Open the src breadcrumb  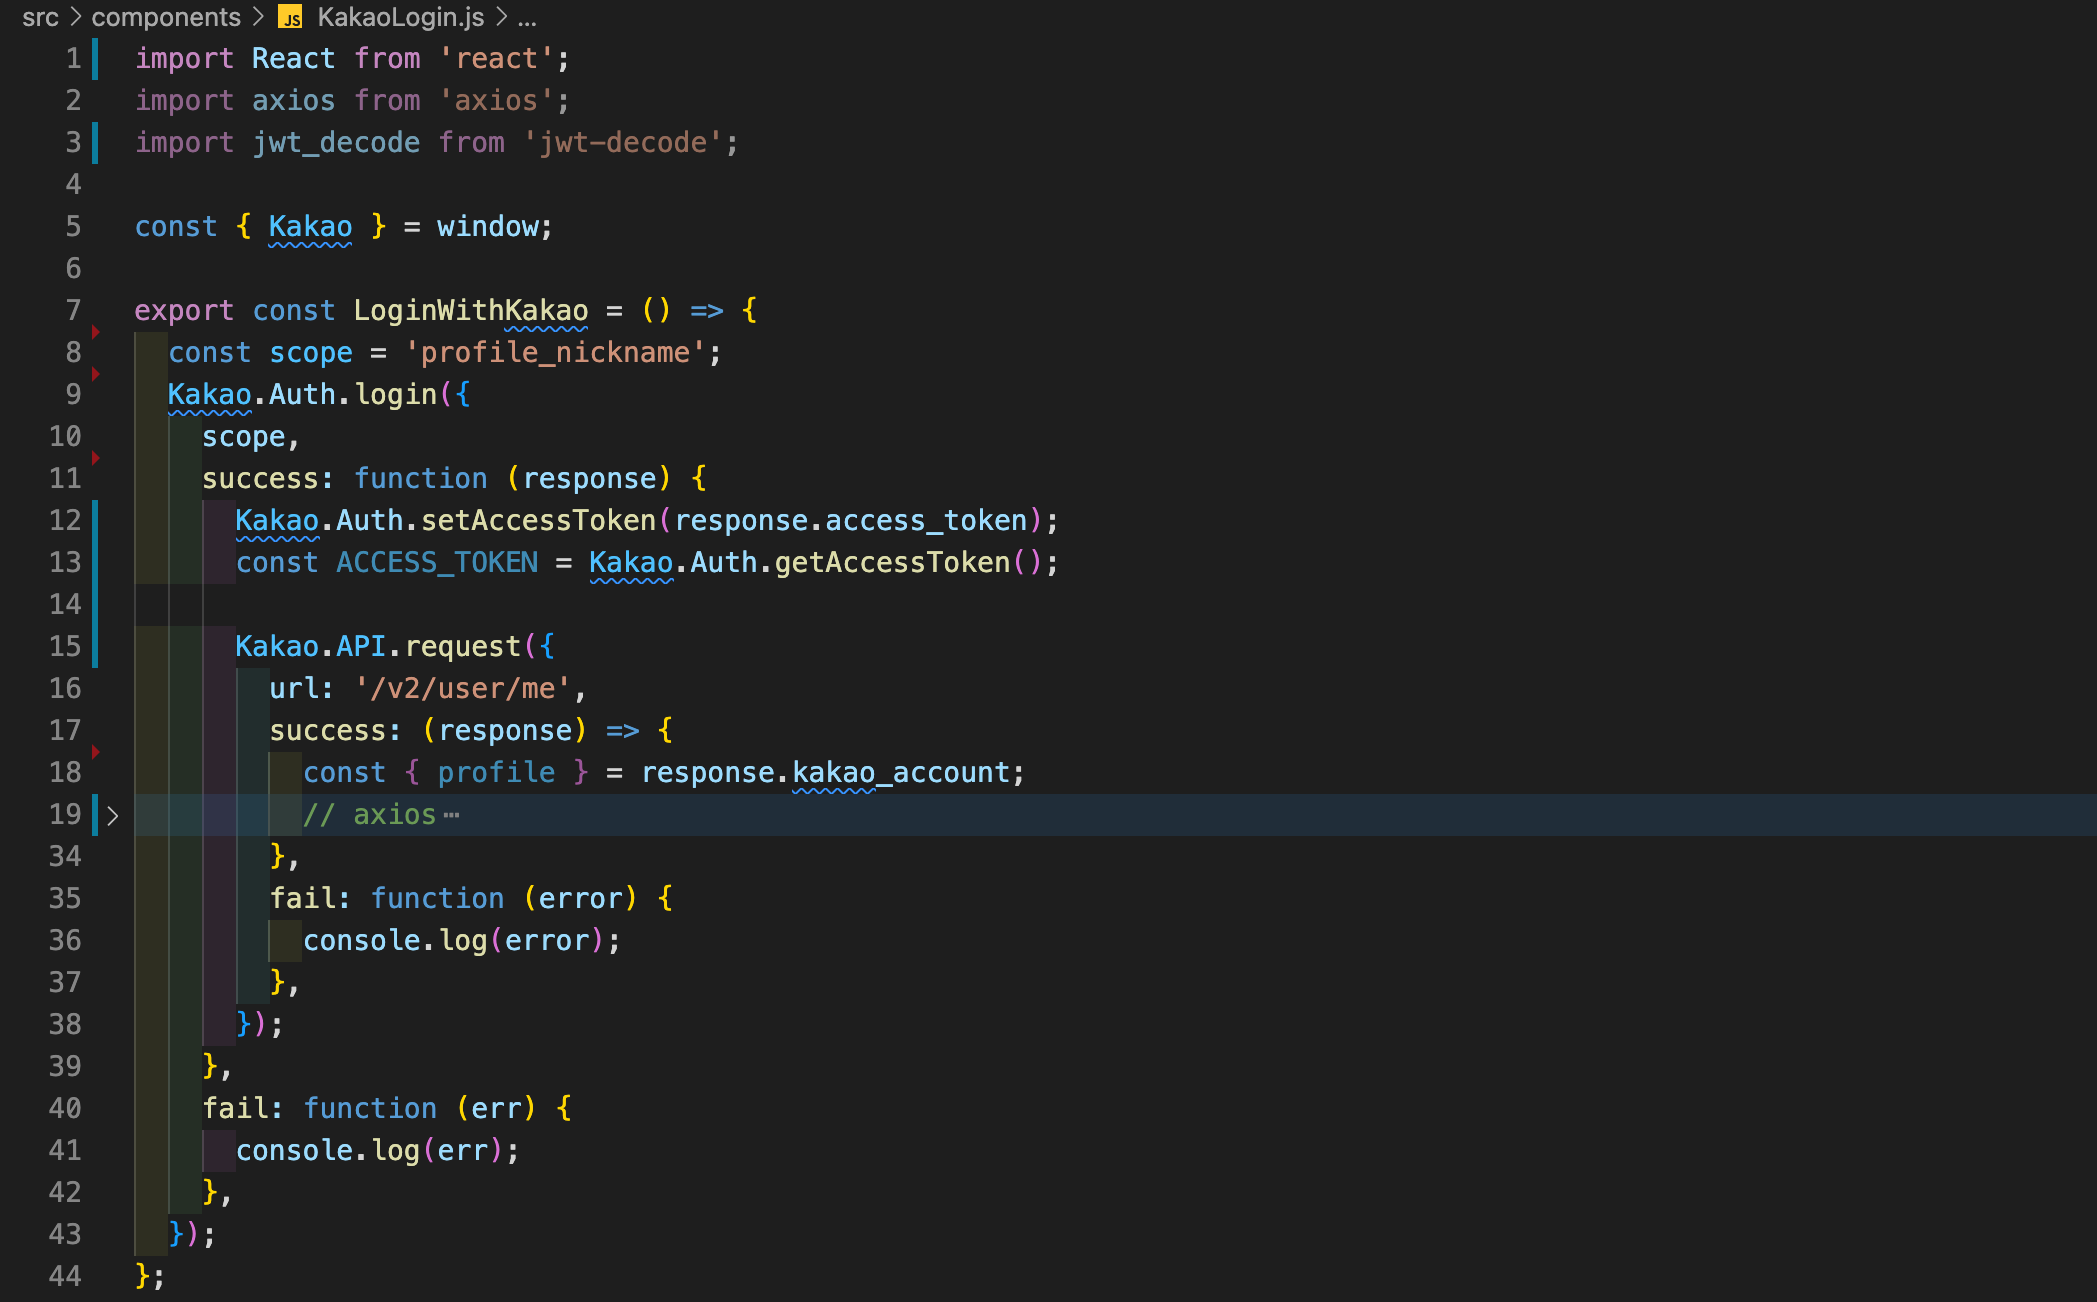click(x=40, y=17)
